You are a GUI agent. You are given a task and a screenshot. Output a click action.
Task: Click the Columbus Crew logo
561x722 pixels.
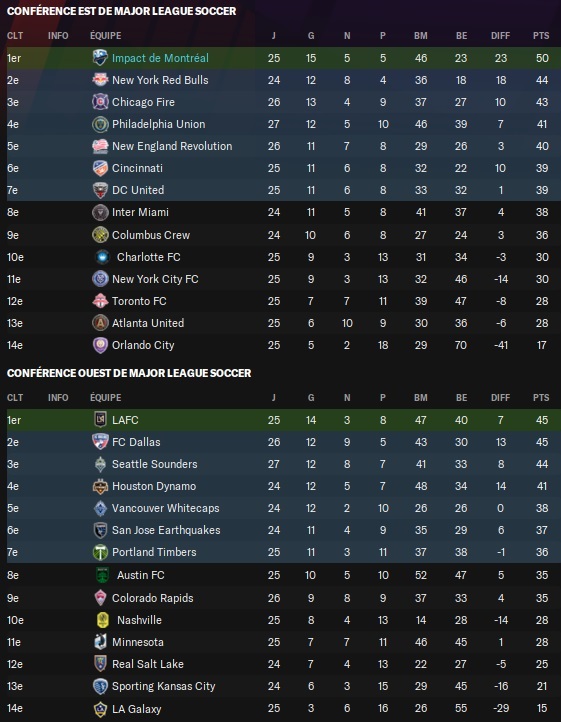click(100, 235)
